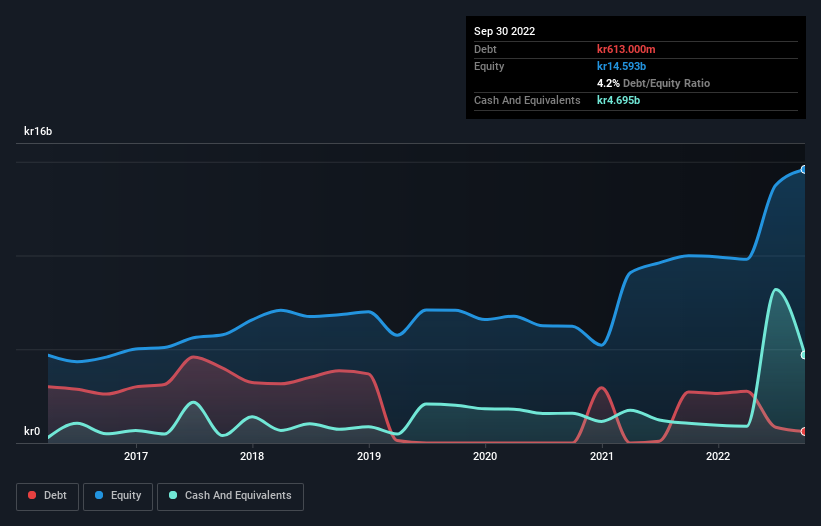Click the red Debt endpoint marker

coord(804,432)
